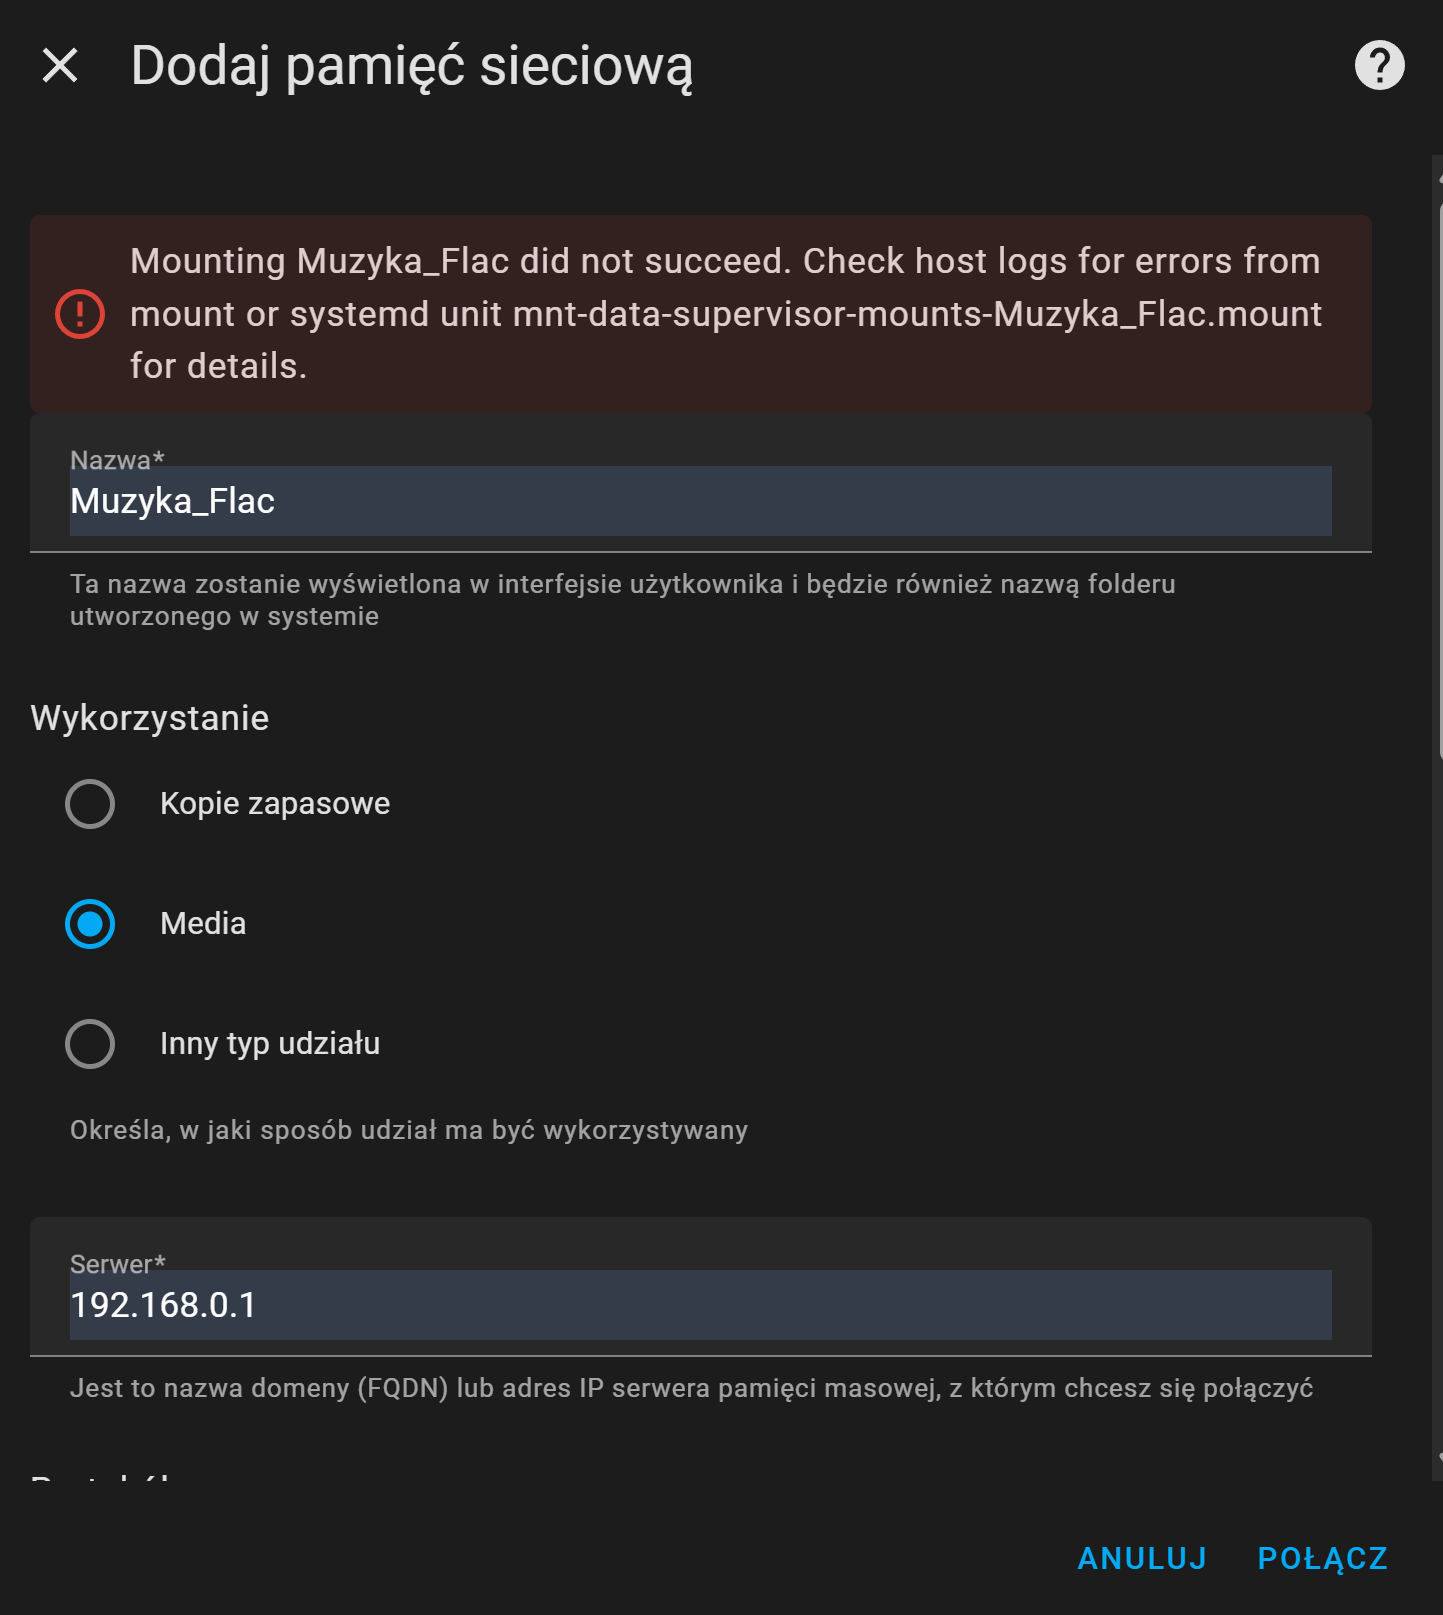Click the Inny typ udziału label text
Screen dimensions: 1443x1615
(x=270, y=1044)
